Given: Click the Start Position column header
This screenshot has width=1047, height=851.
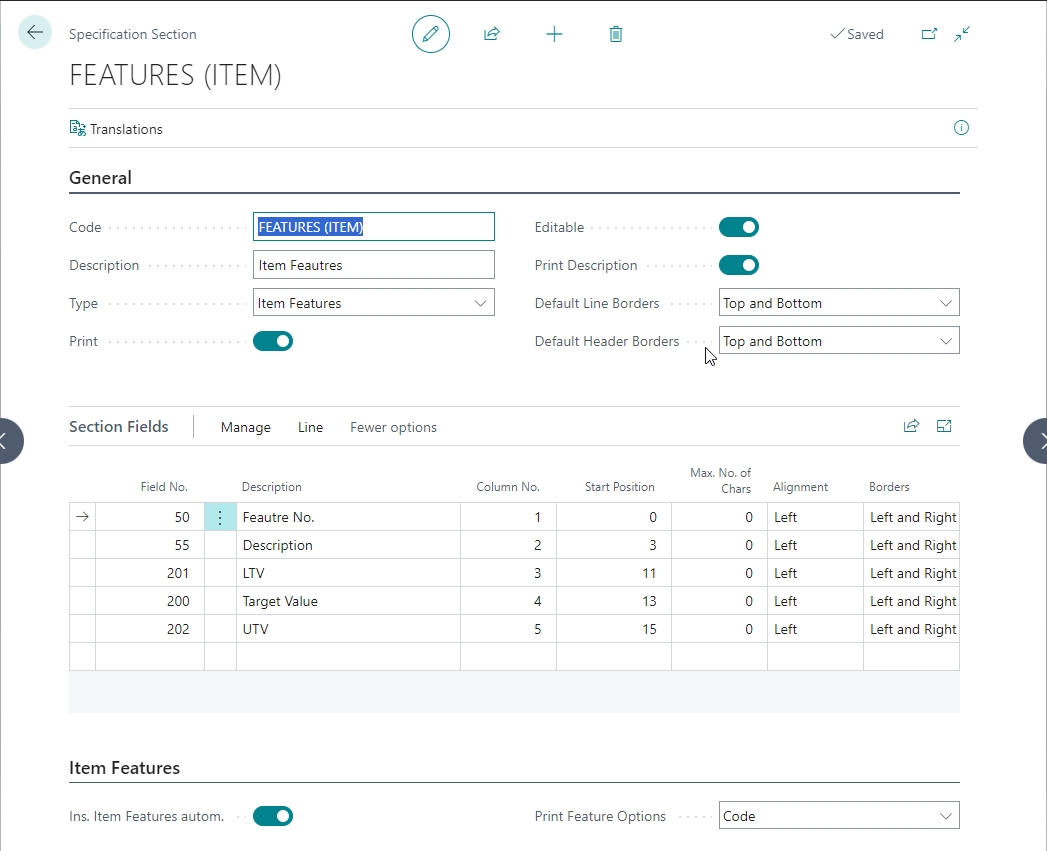Looking at the screenshot, I should coord(619,487).
